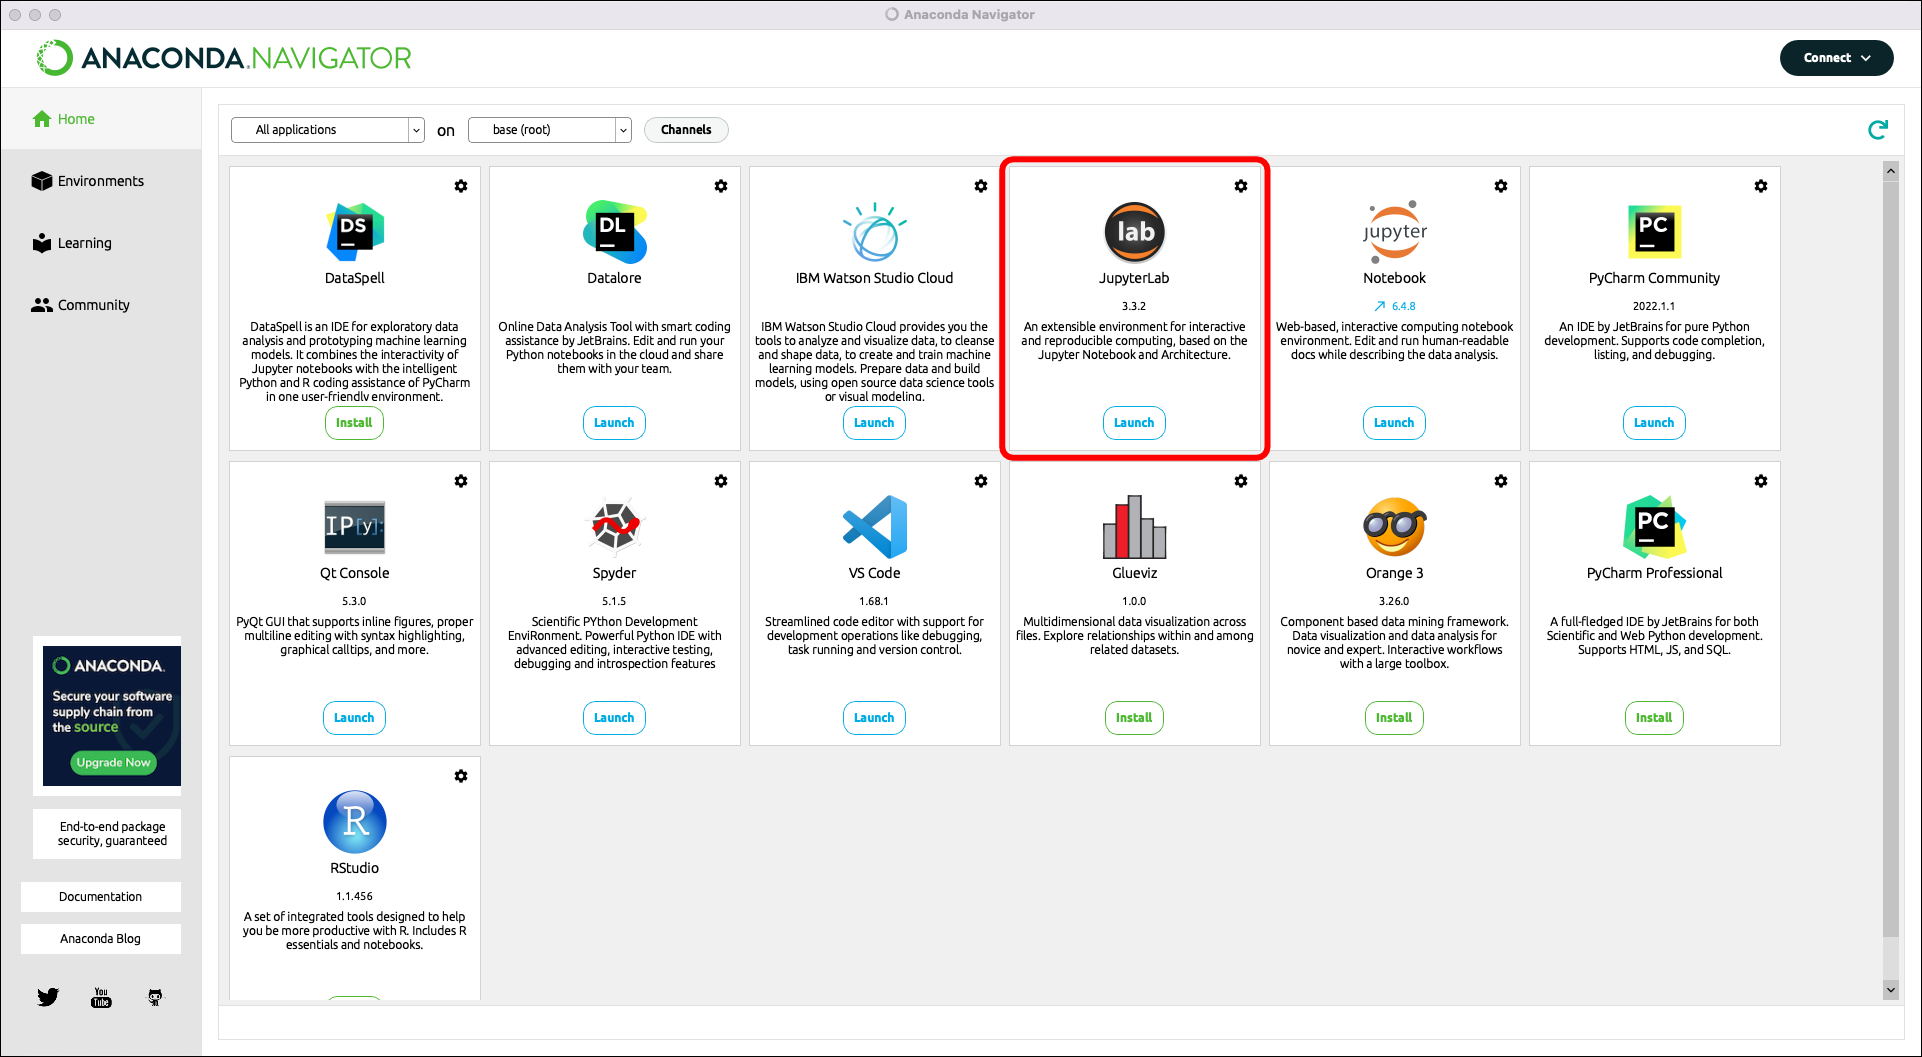
Task: Click the applications list vertical scrollbar
Action: (x=1890, y=559)
